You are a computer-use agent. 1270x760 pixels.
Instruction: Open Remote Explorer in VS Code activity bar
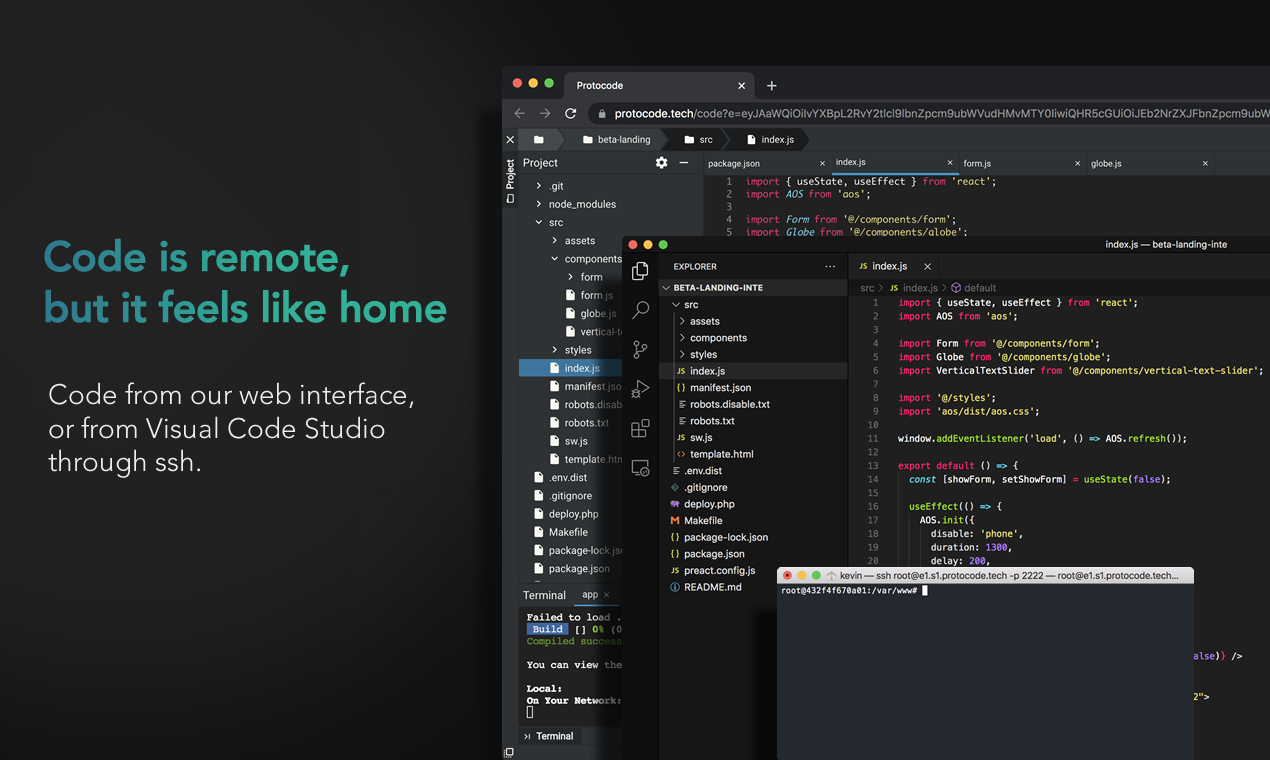[640, 468]
